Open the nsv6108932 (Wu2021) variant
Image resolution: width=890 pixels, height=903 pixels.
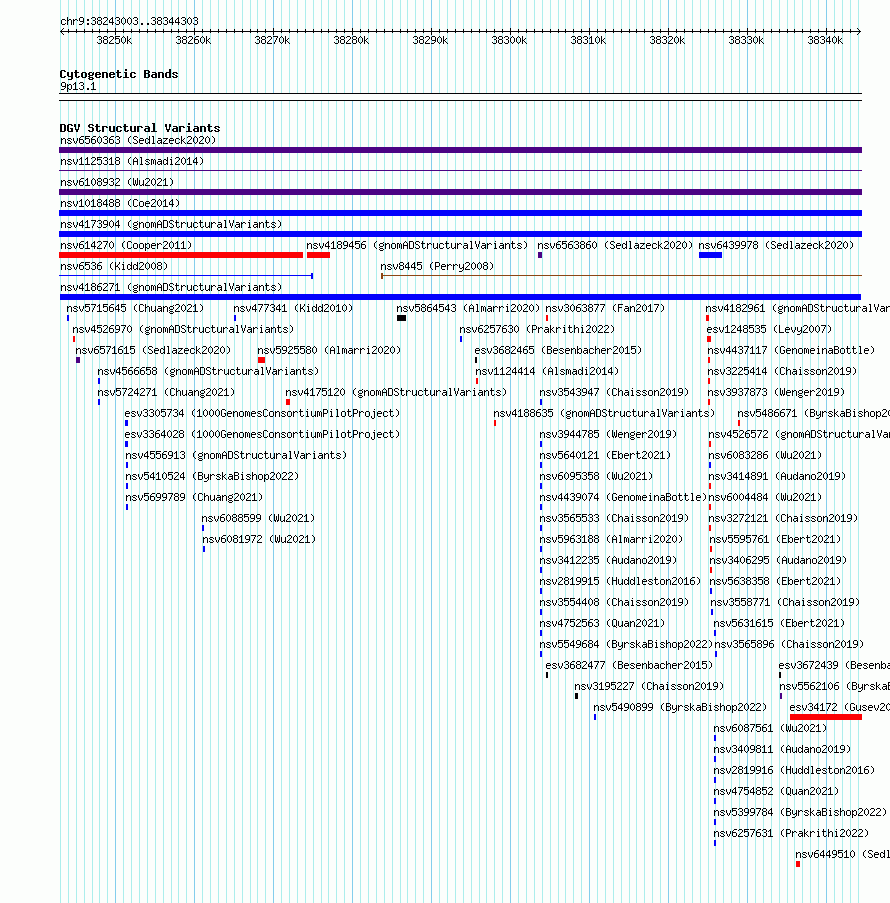[x=117, y=183]
